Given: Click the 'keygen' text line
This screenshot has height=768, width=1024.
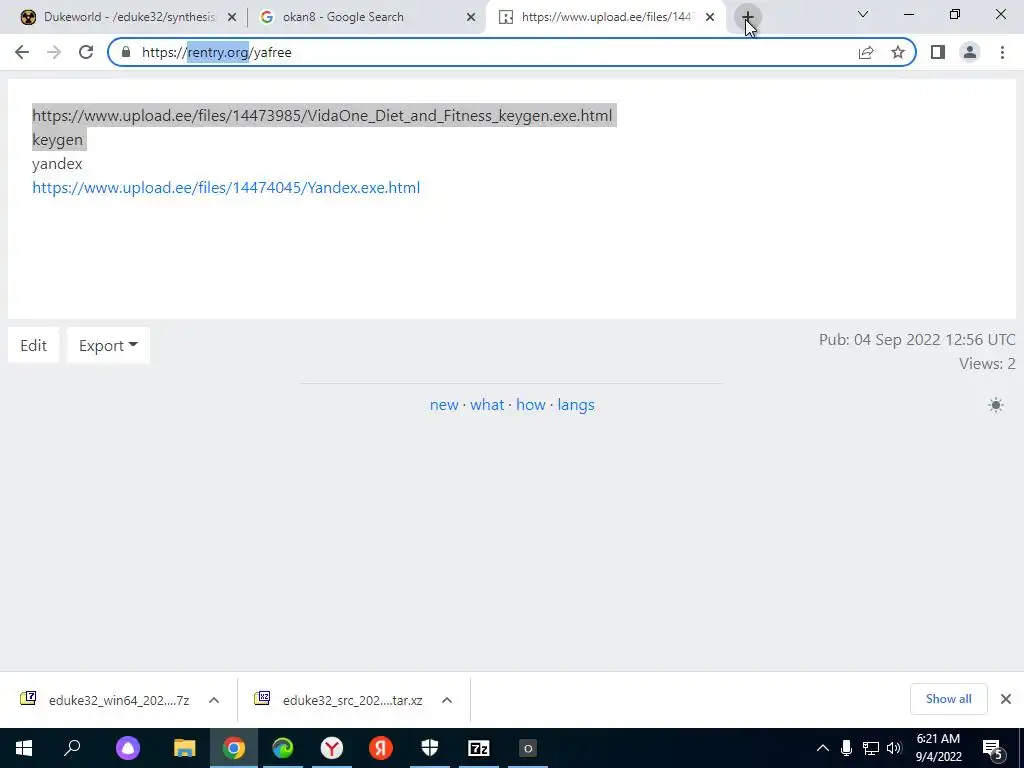Looking at the screenshot, I should click(57, 140).
